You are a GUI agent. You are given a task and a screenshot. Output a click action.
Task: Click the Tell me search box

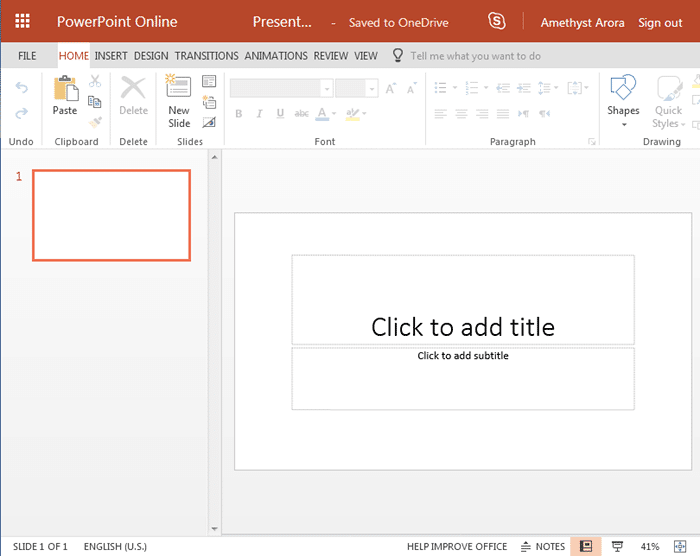475,56
